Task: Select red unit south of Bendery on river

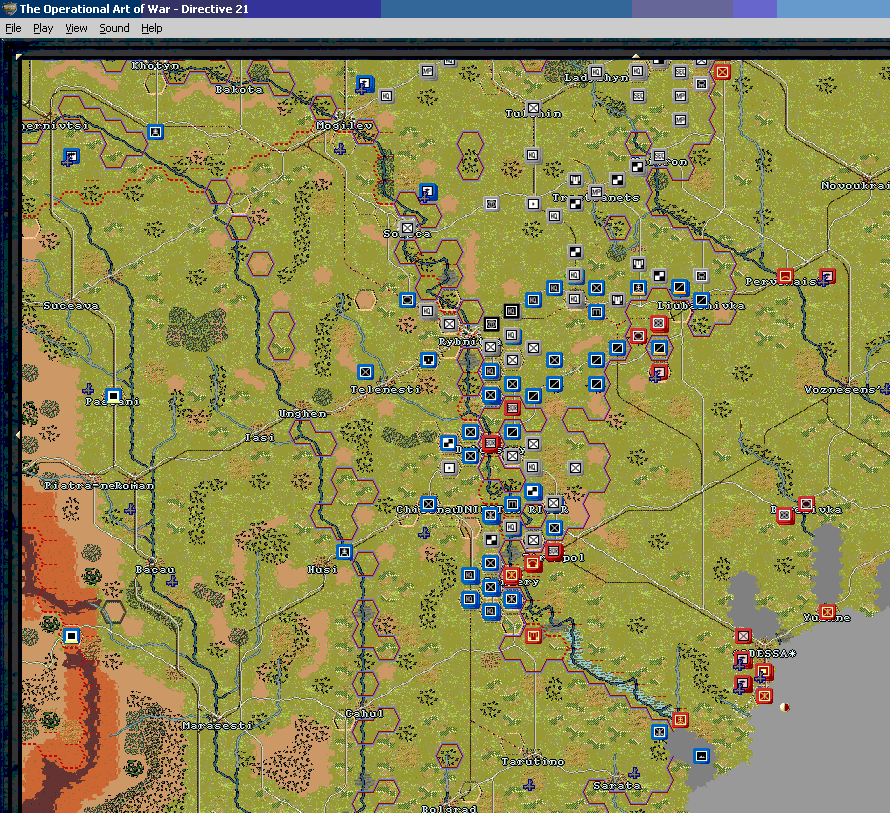Action: (533, 636)
